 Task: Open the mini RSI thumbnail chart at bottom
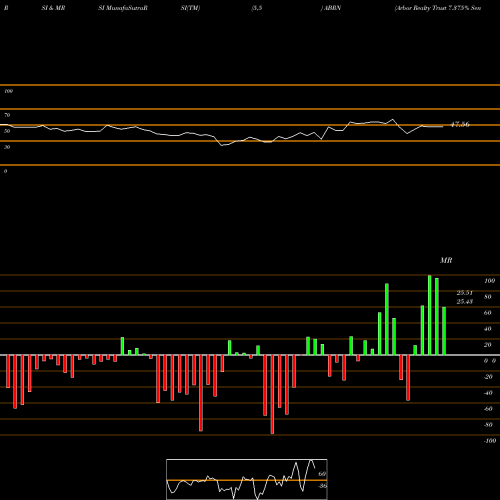(247, 479)
